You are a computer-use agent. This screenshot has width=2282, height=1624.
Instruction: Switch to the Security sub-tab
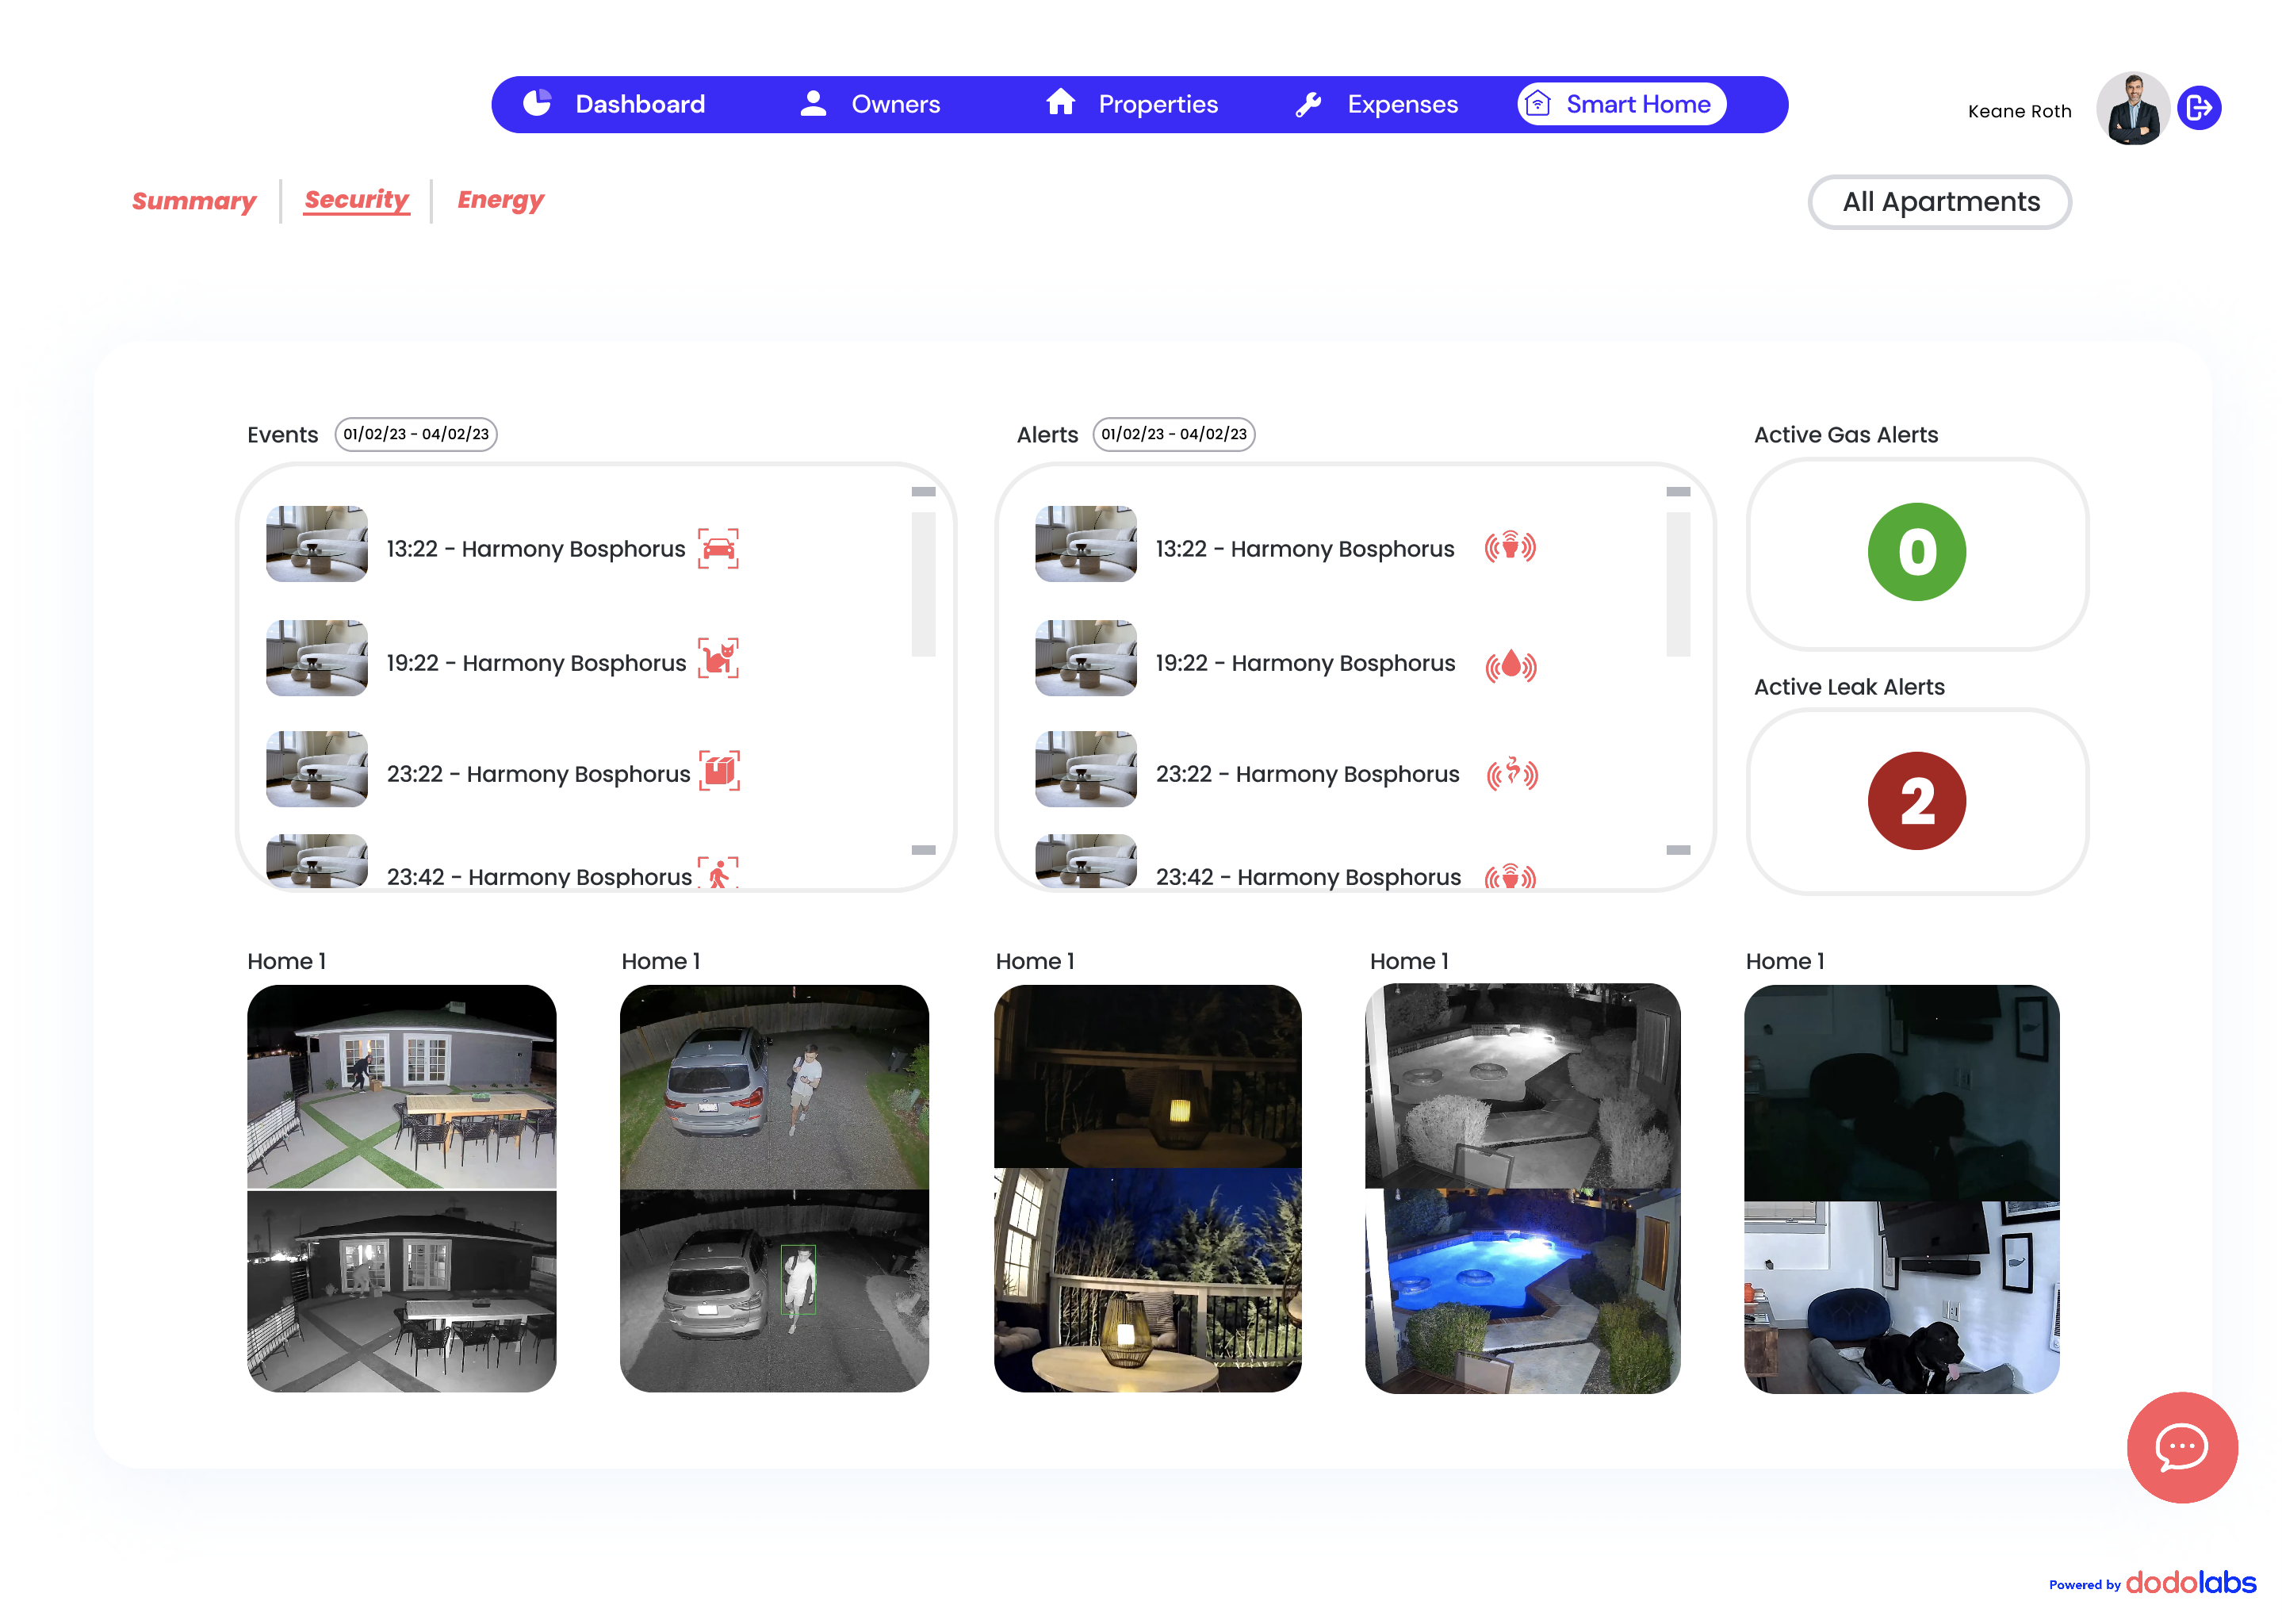coord(356,199)
